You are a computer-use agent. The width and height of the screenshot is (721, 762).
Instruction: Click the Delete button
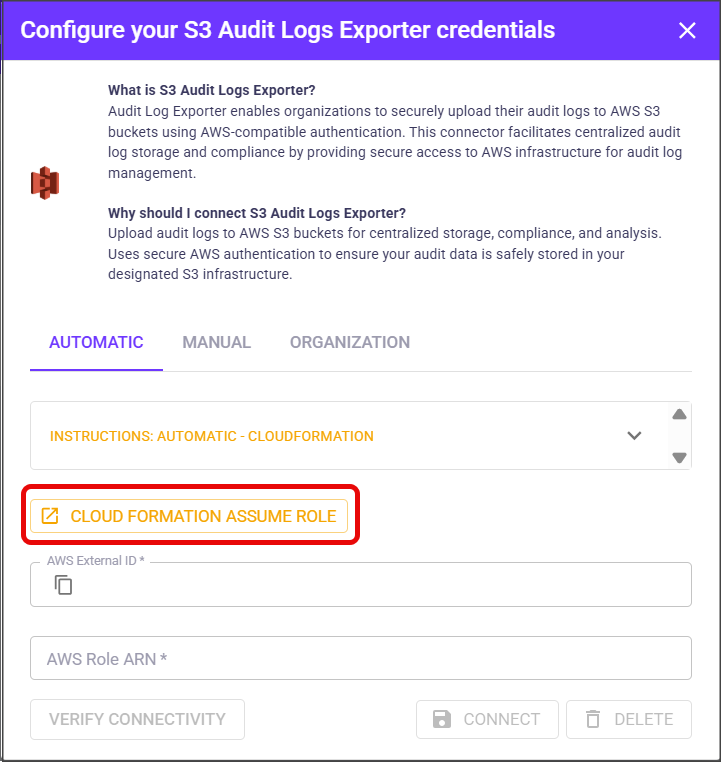pos(628,719)
